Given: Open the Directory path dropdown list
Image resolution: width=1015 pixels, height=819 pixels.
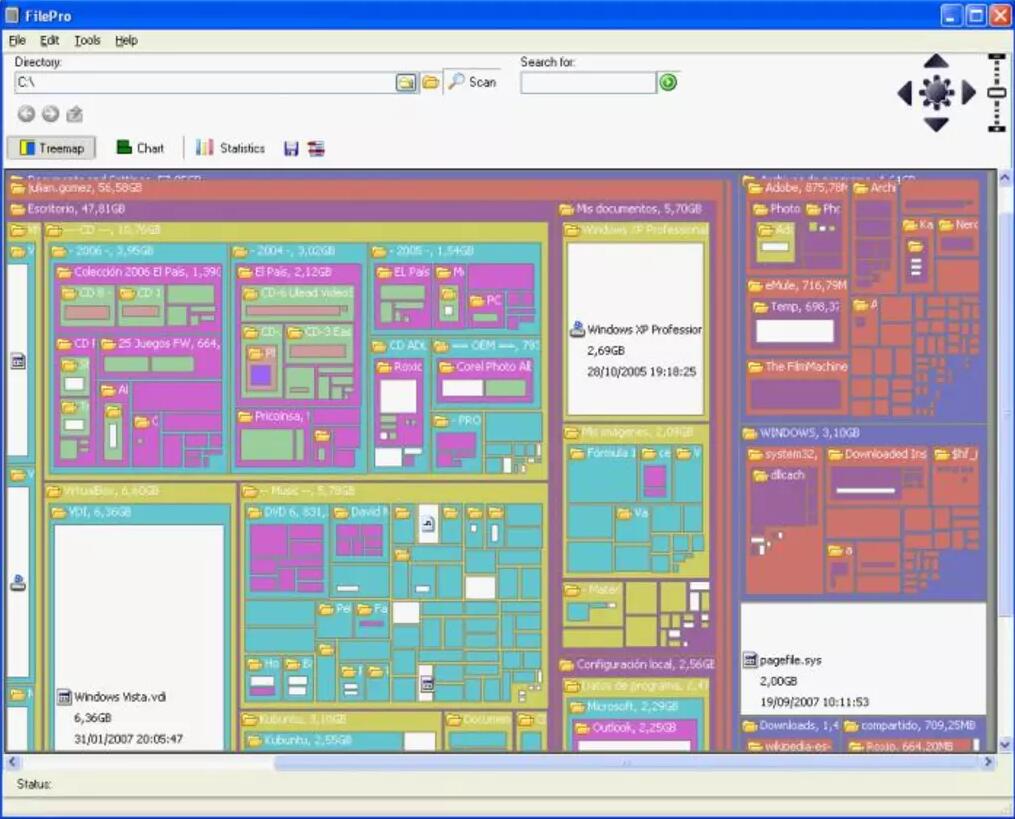Looking at the screenshot, I should tap(406, 83).
